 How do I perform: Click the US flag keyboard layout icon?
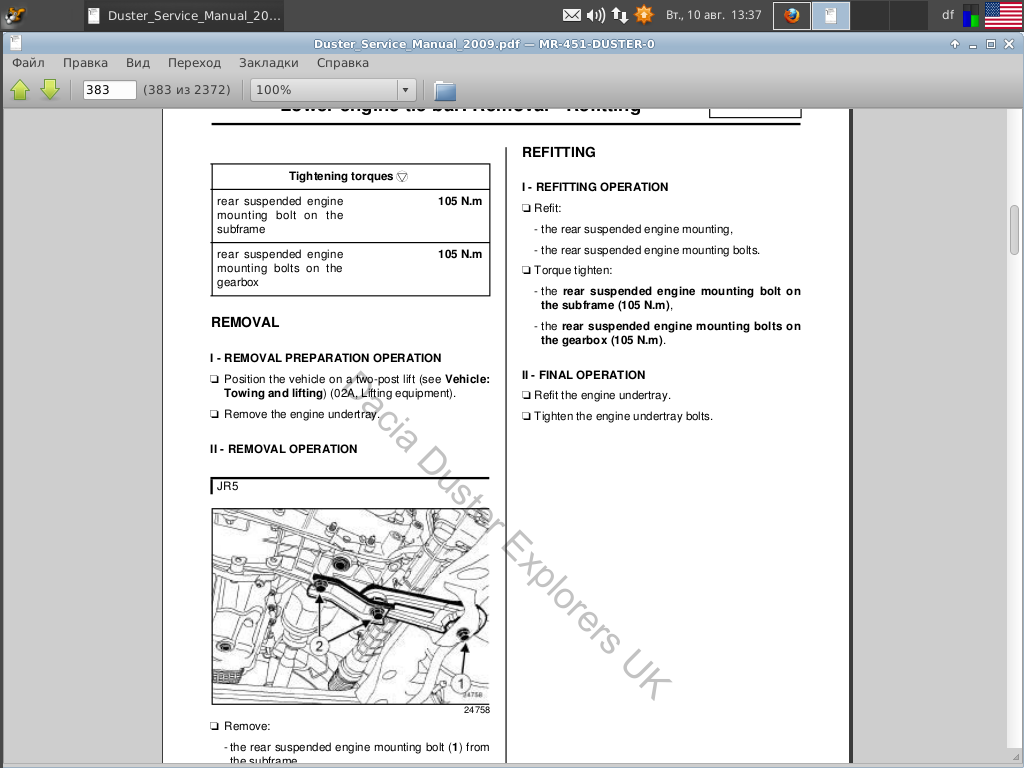1003,15
